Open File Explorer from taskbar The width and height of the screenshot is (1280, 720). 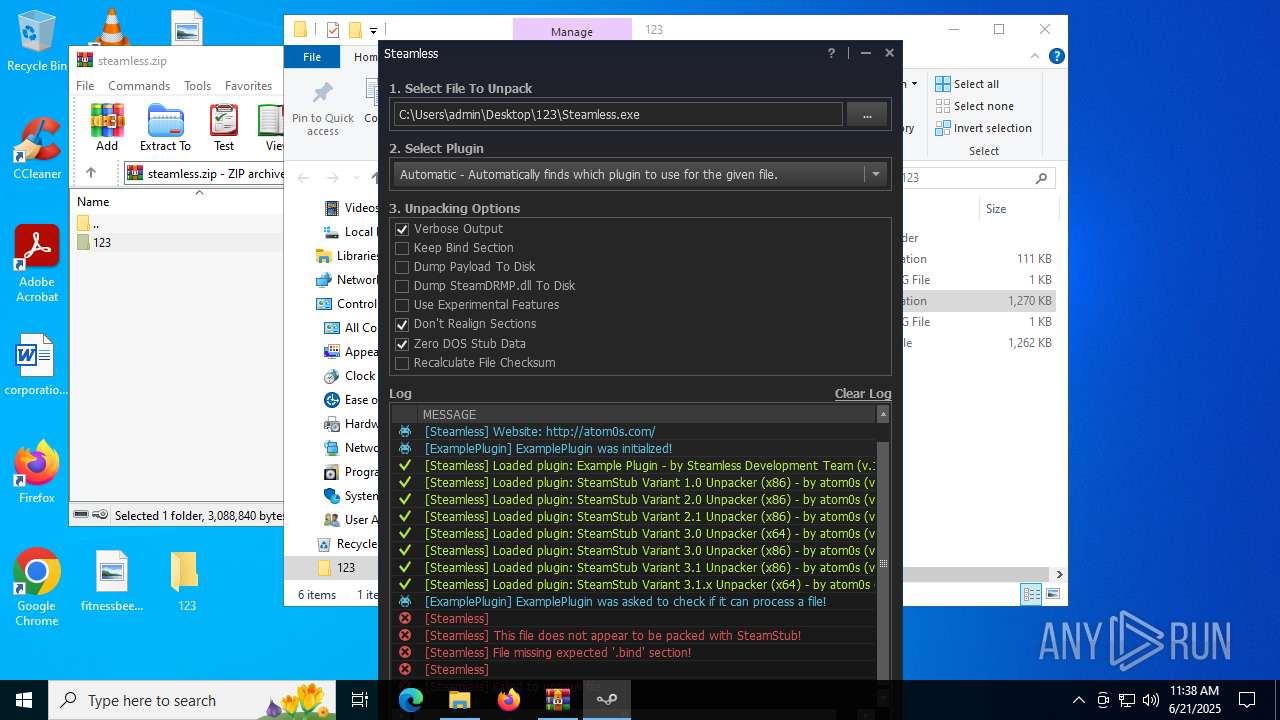pyautogui.click(x=459, y=700)
